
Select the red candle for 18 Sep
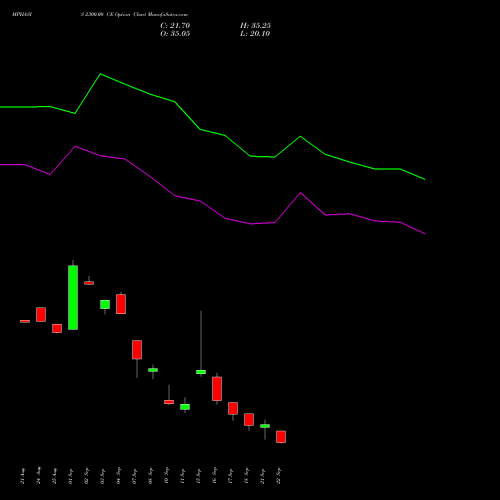(x=249, y=419)
